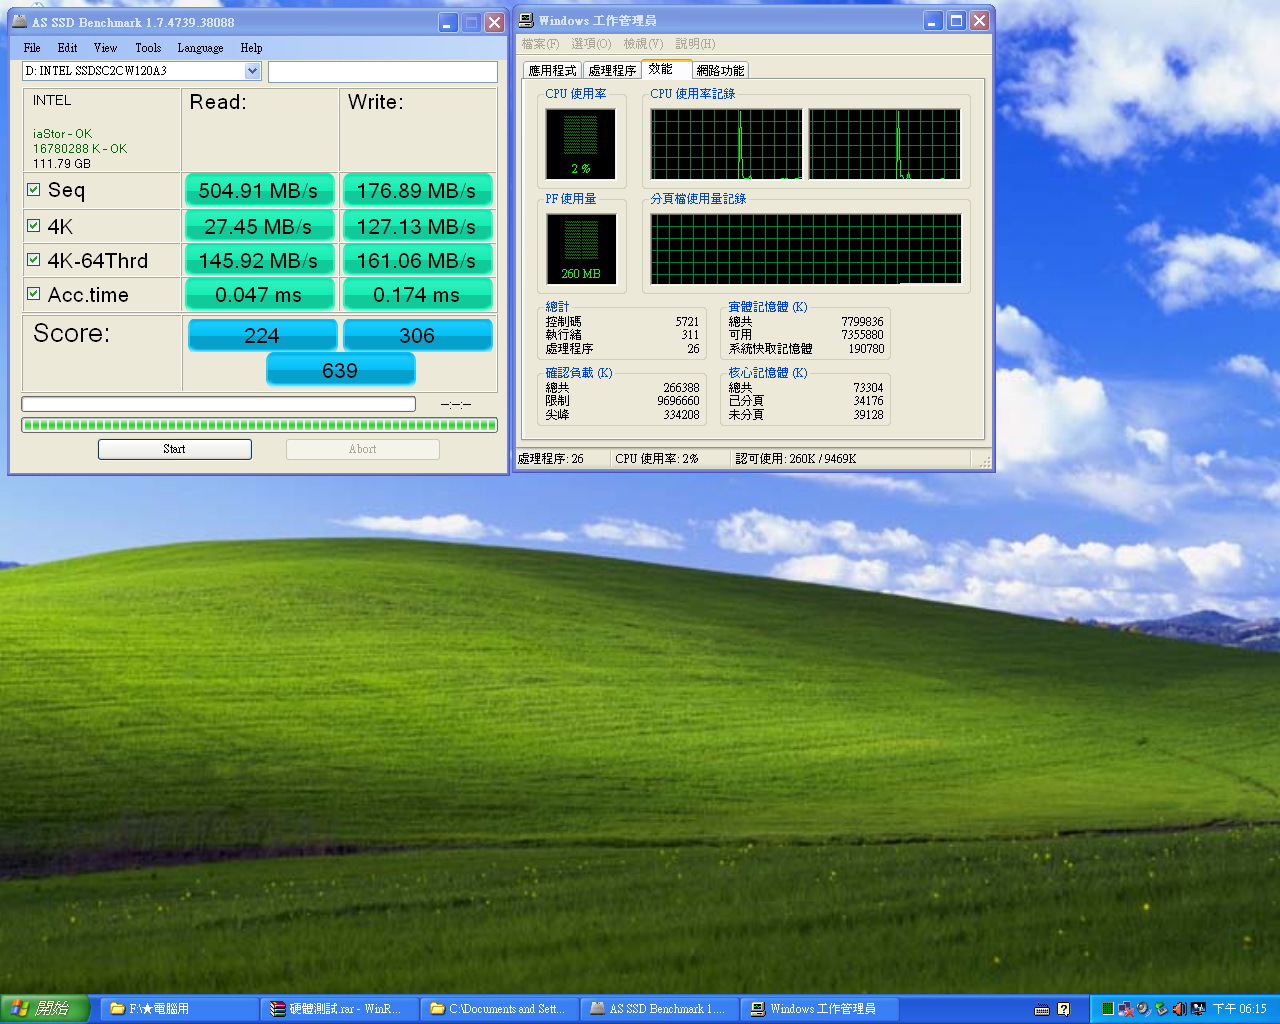Click the Safely Remove Hardware tray icon
Image resolution: width=1280 pixels, height=1024 pixels.
(1161, 1009)
